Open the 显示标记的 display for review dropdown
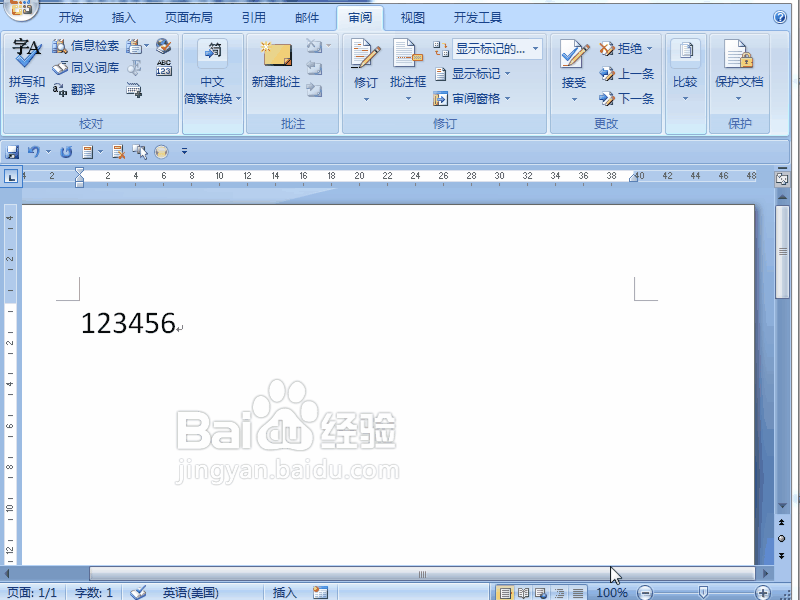This screenshot has height=600, width=800. (497, 47)
